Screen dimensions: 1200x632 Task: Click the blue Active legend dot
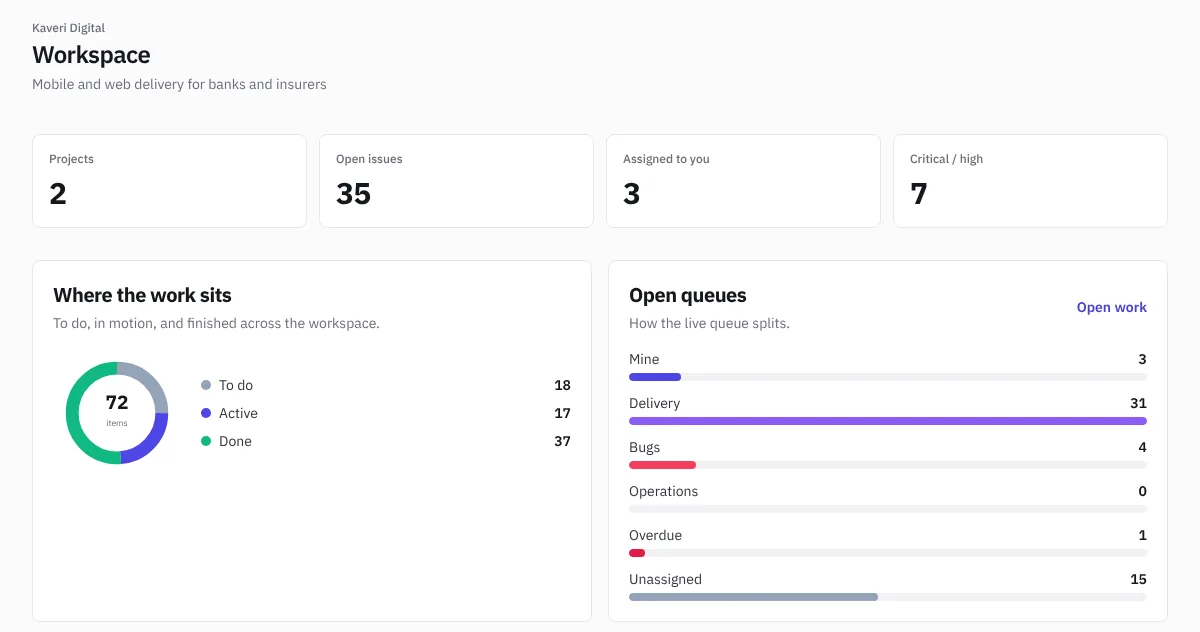pos(206,413)
